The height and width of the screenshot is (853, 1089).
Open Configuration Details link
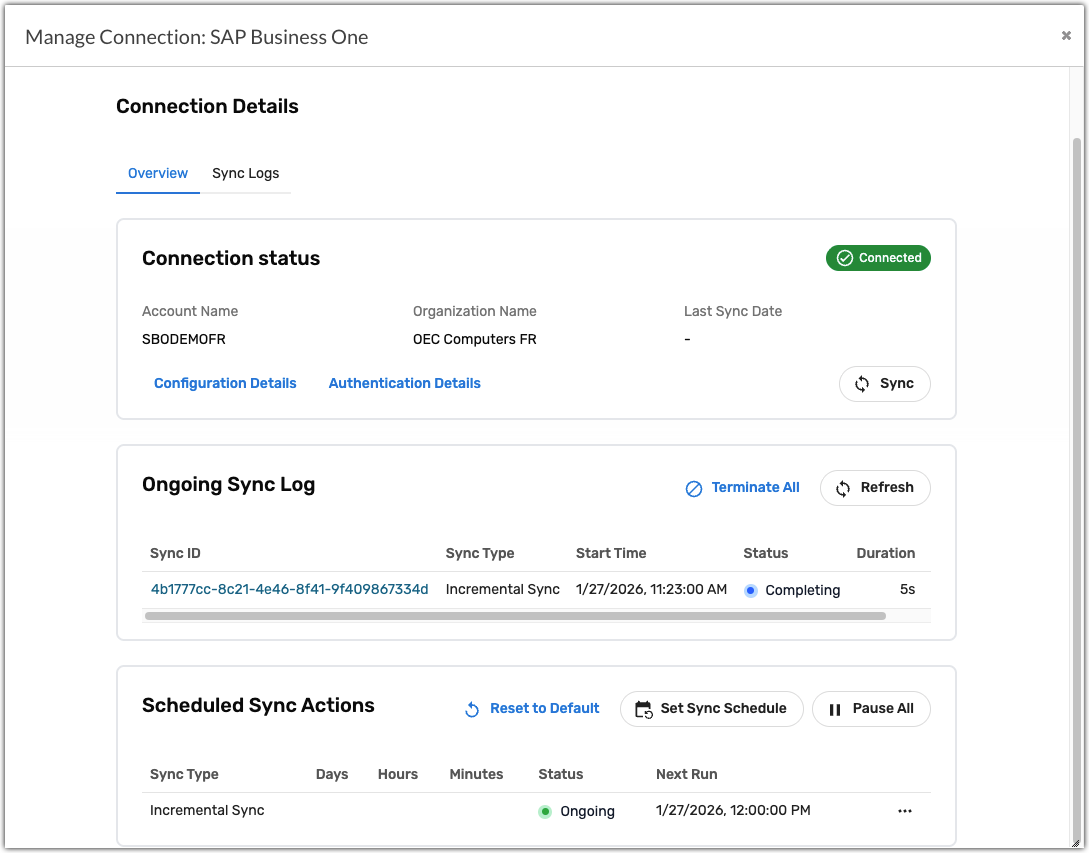225,383
